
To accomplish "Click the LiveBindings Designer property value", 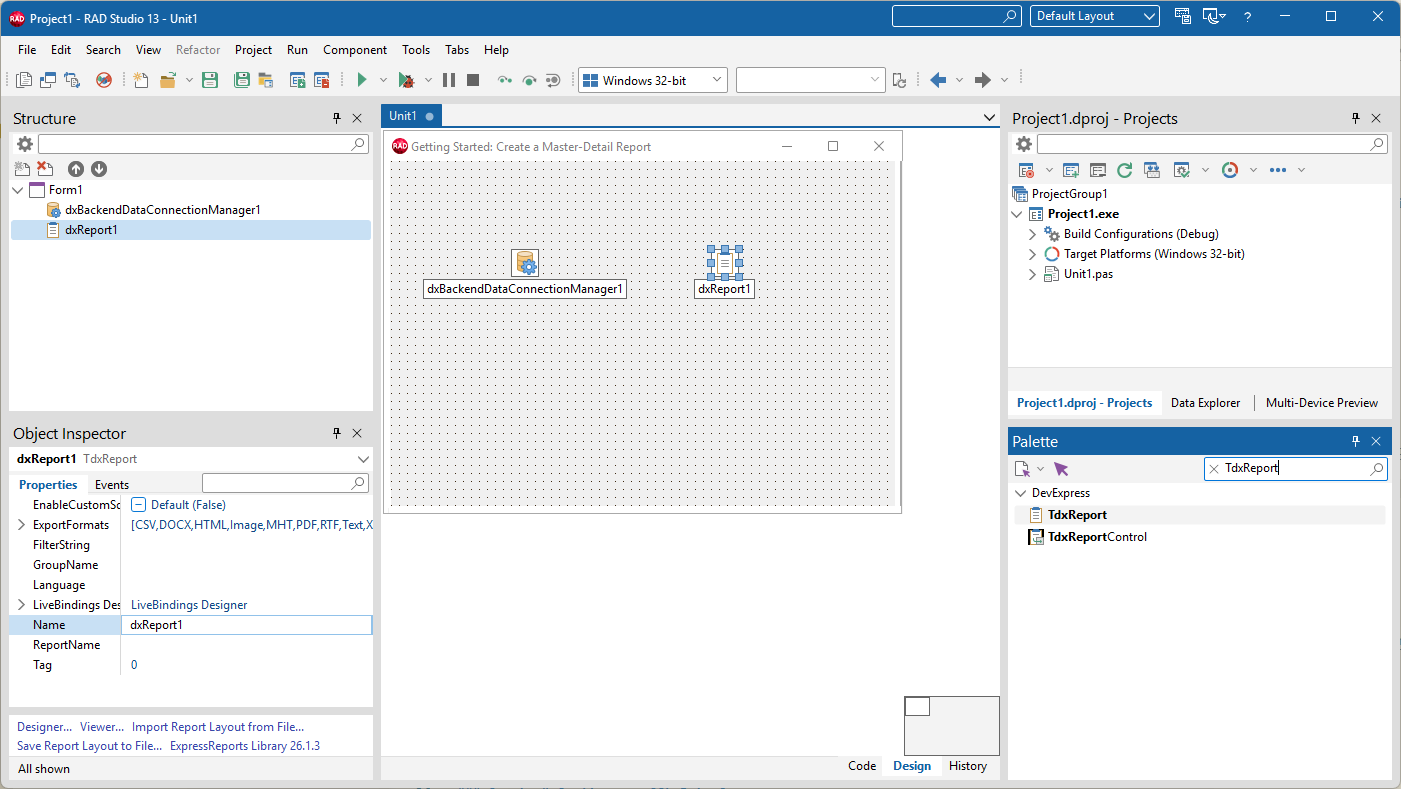I will 189,605.
